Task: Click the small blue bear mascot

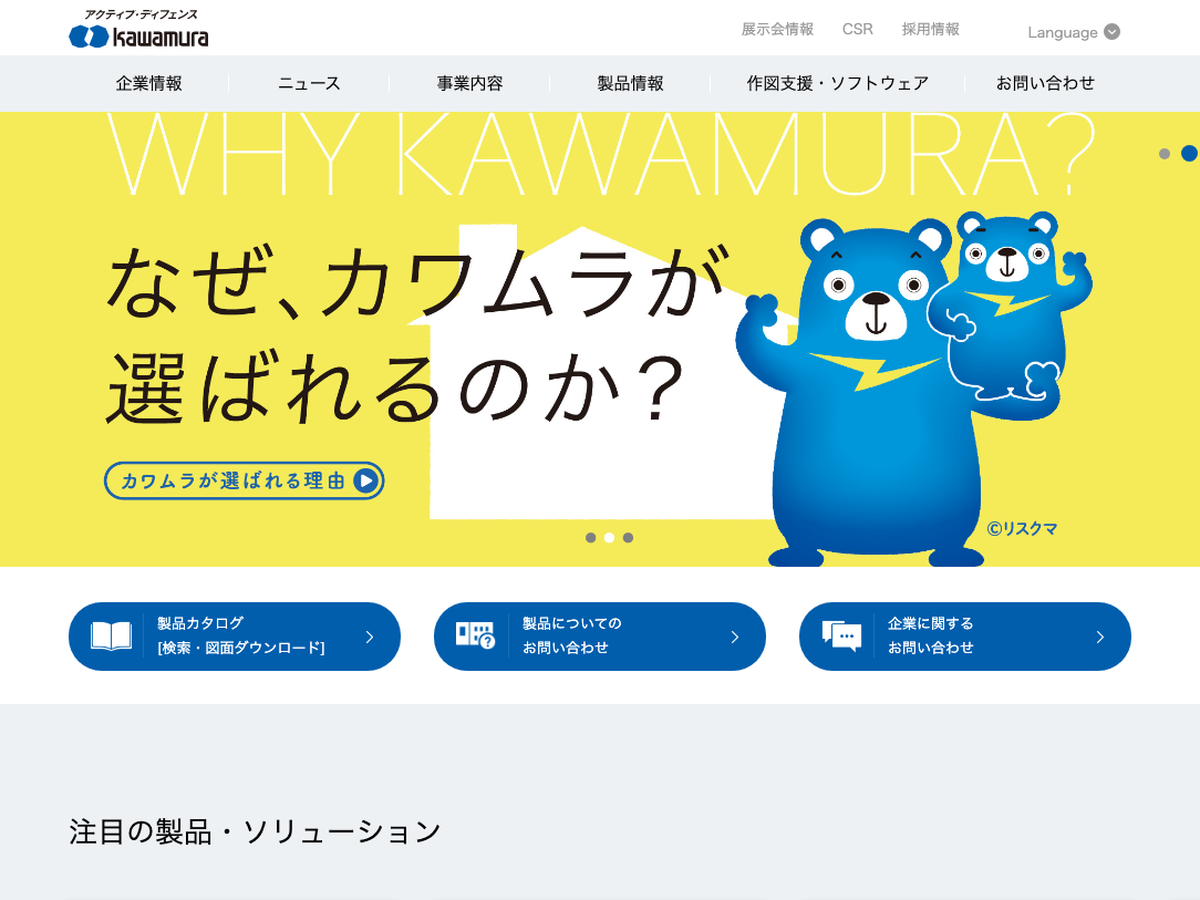Action: [1008, 305]
